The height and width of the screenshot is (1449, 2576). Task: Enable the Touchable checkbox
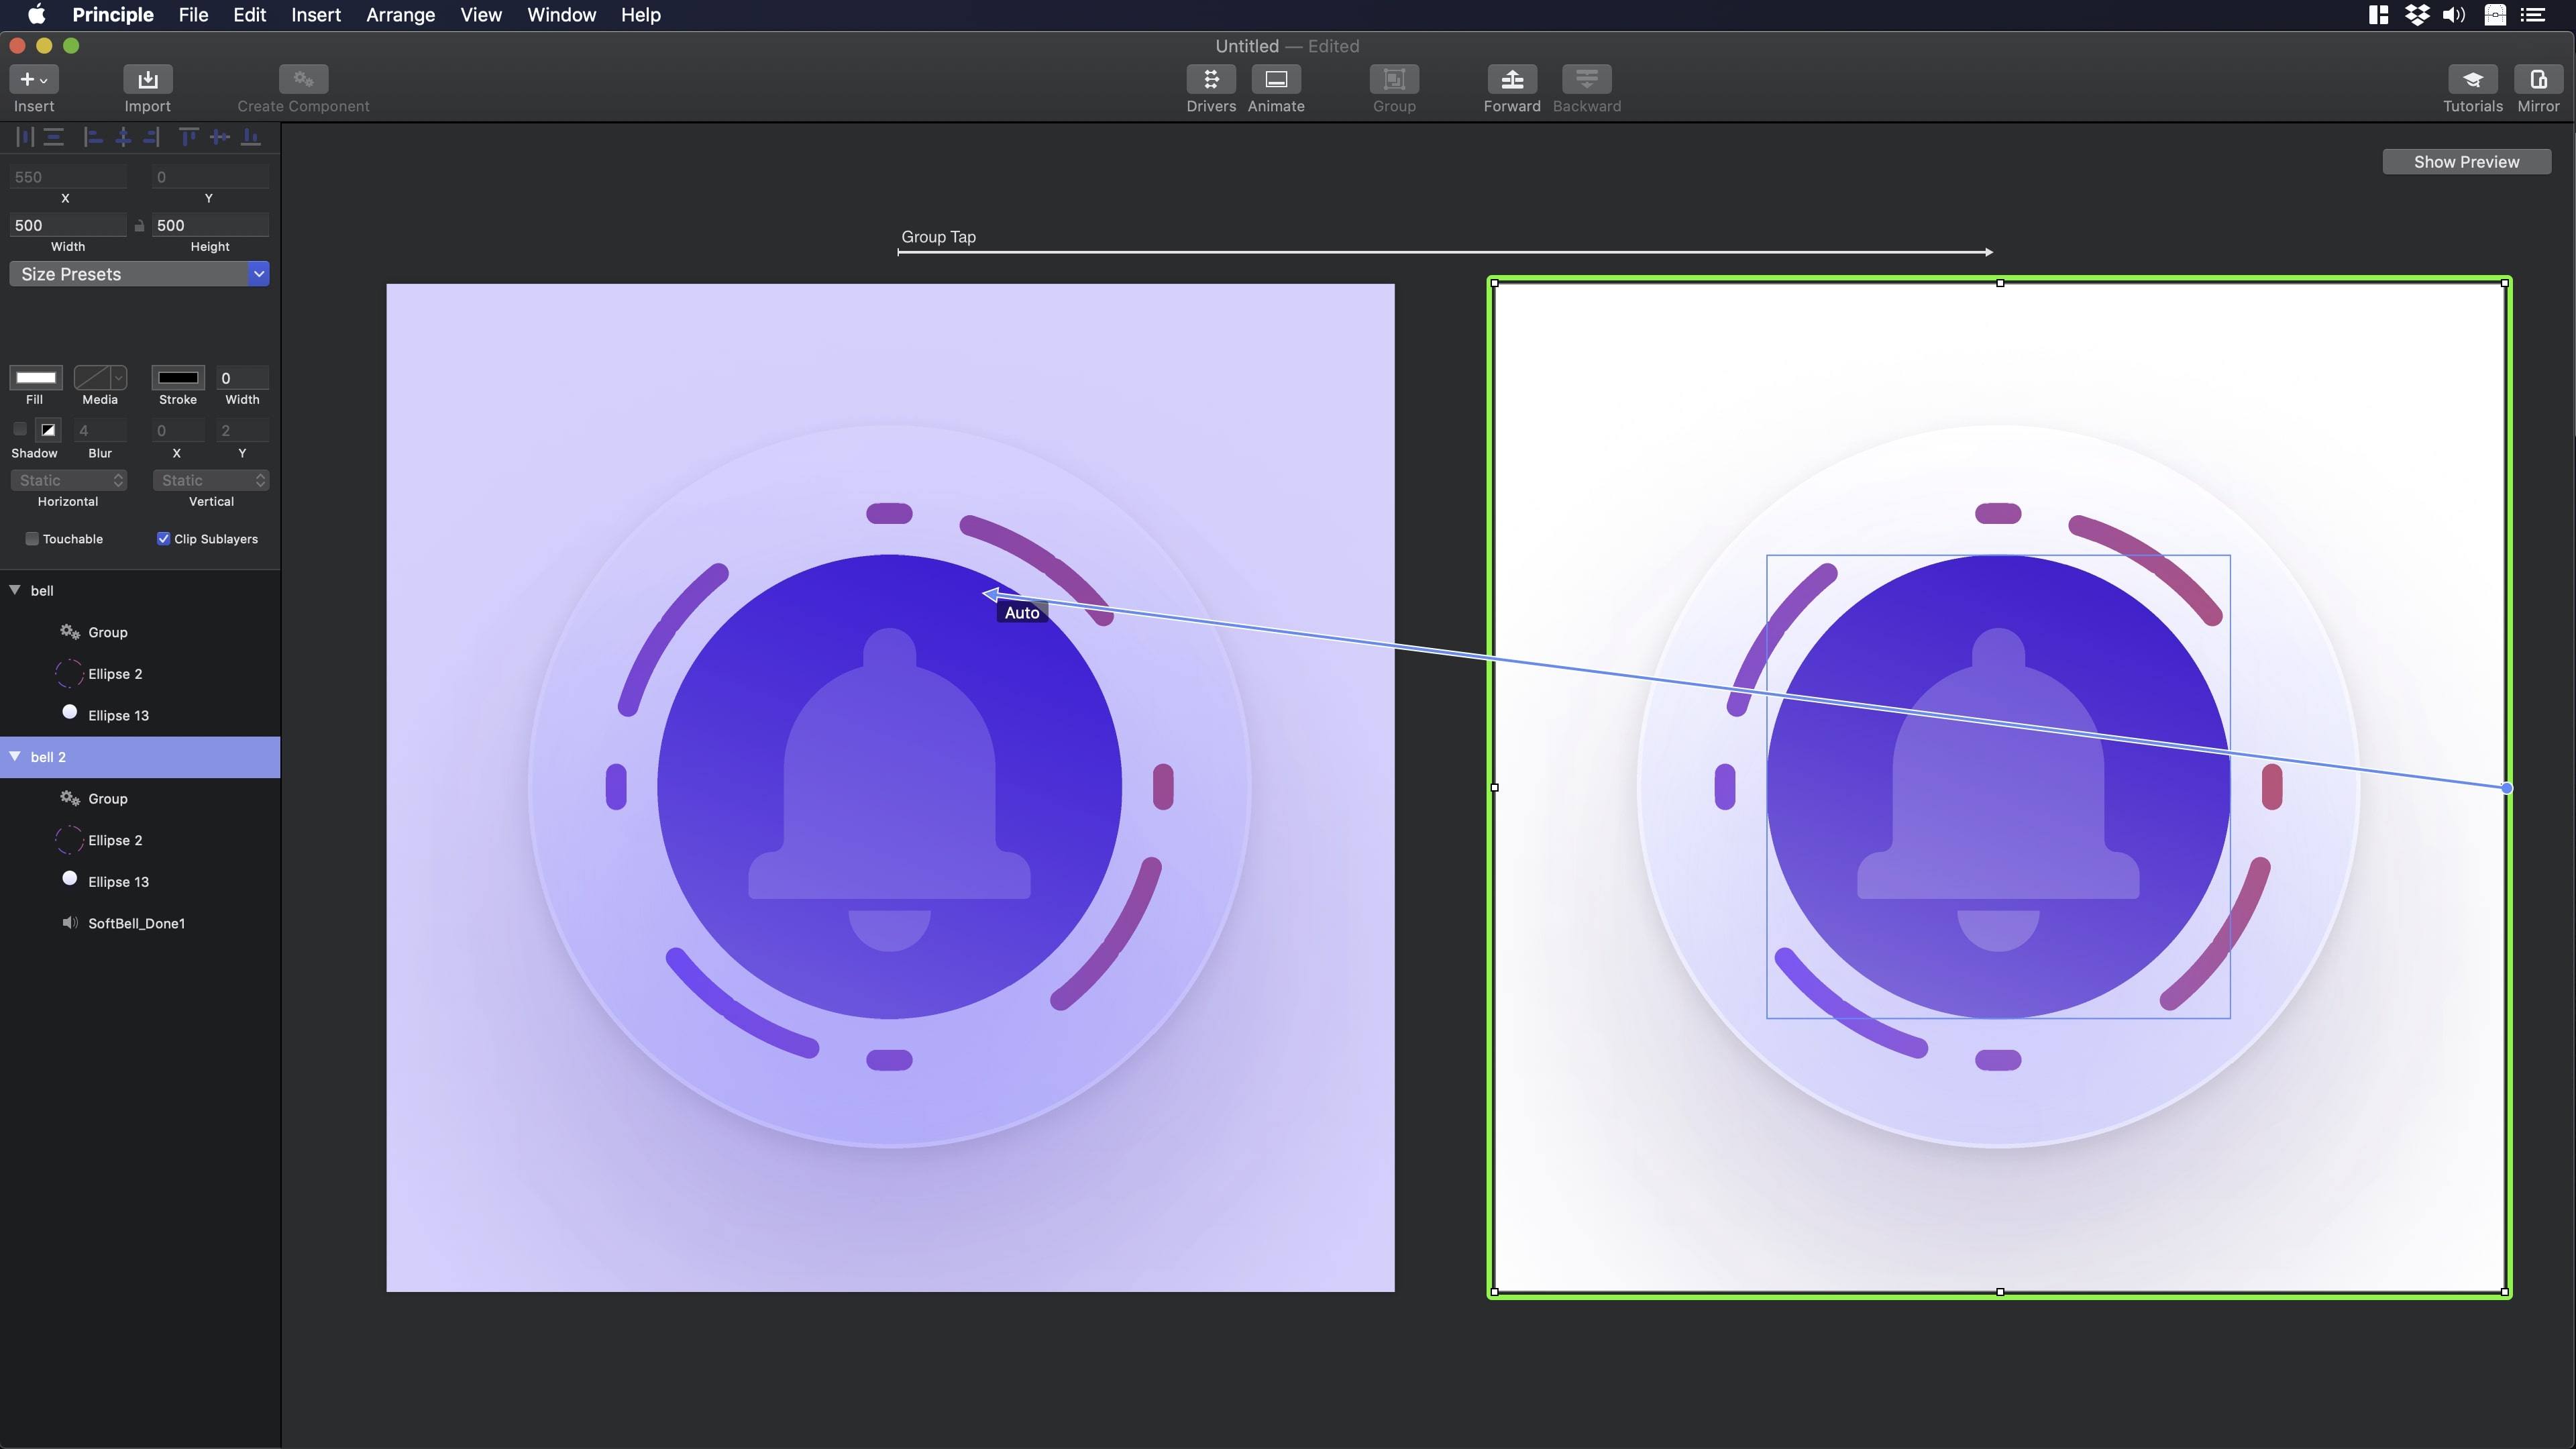(32, 539)
